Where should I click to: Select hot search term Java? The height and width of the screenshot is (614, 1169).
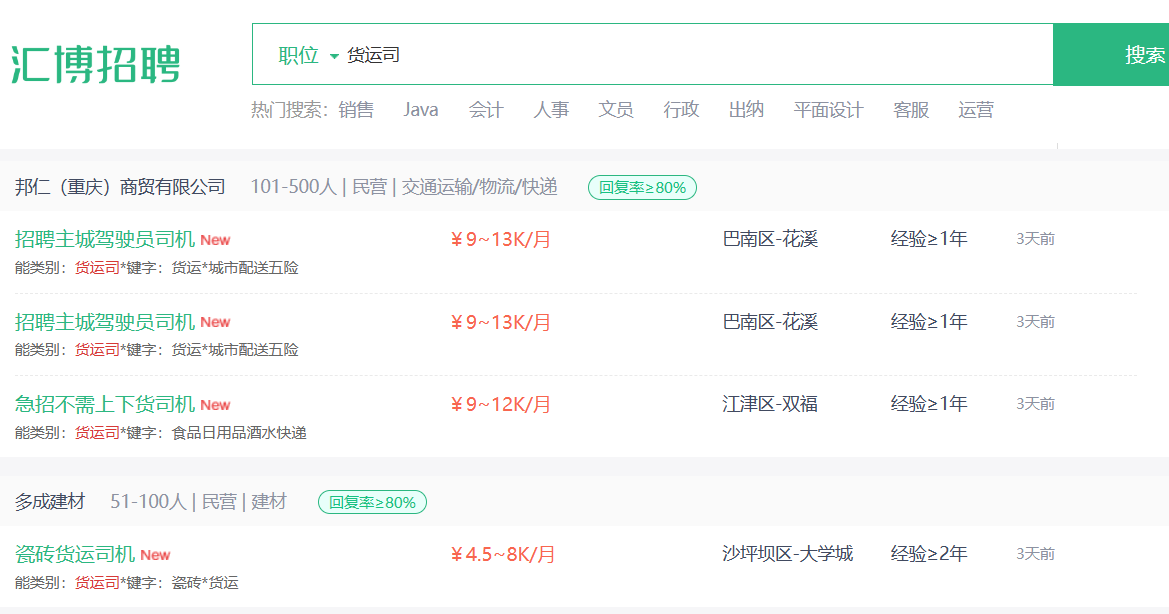point(420,110)
